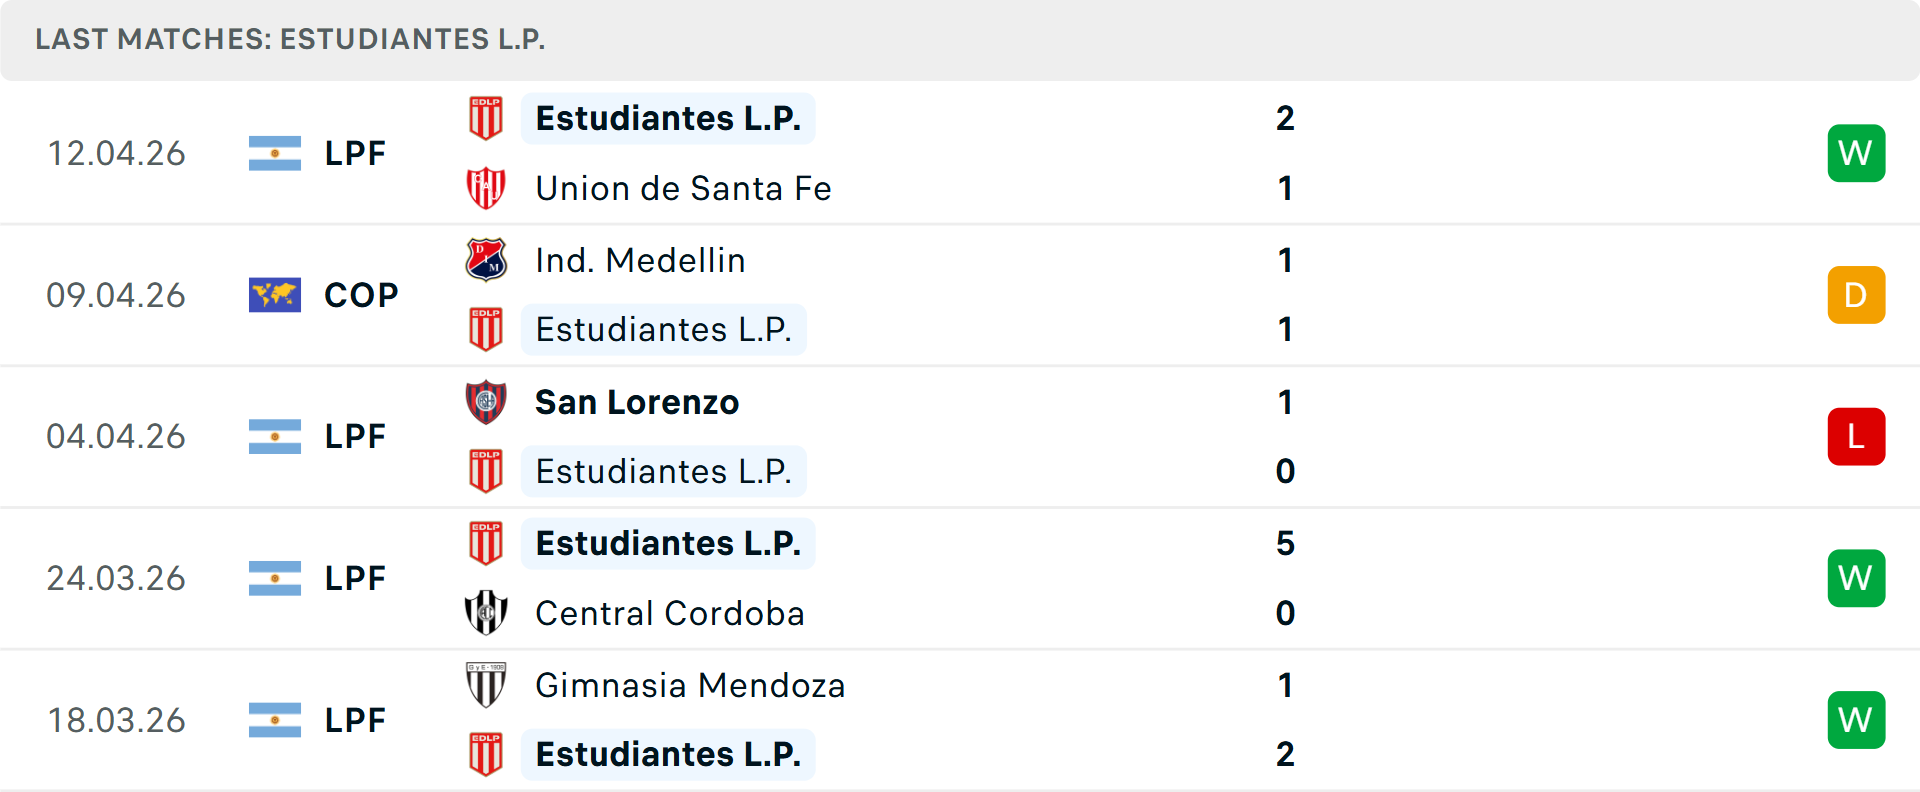Click Estudiantes crest in 12.04.26 match

pyautogui.click(x=486, y=118)
